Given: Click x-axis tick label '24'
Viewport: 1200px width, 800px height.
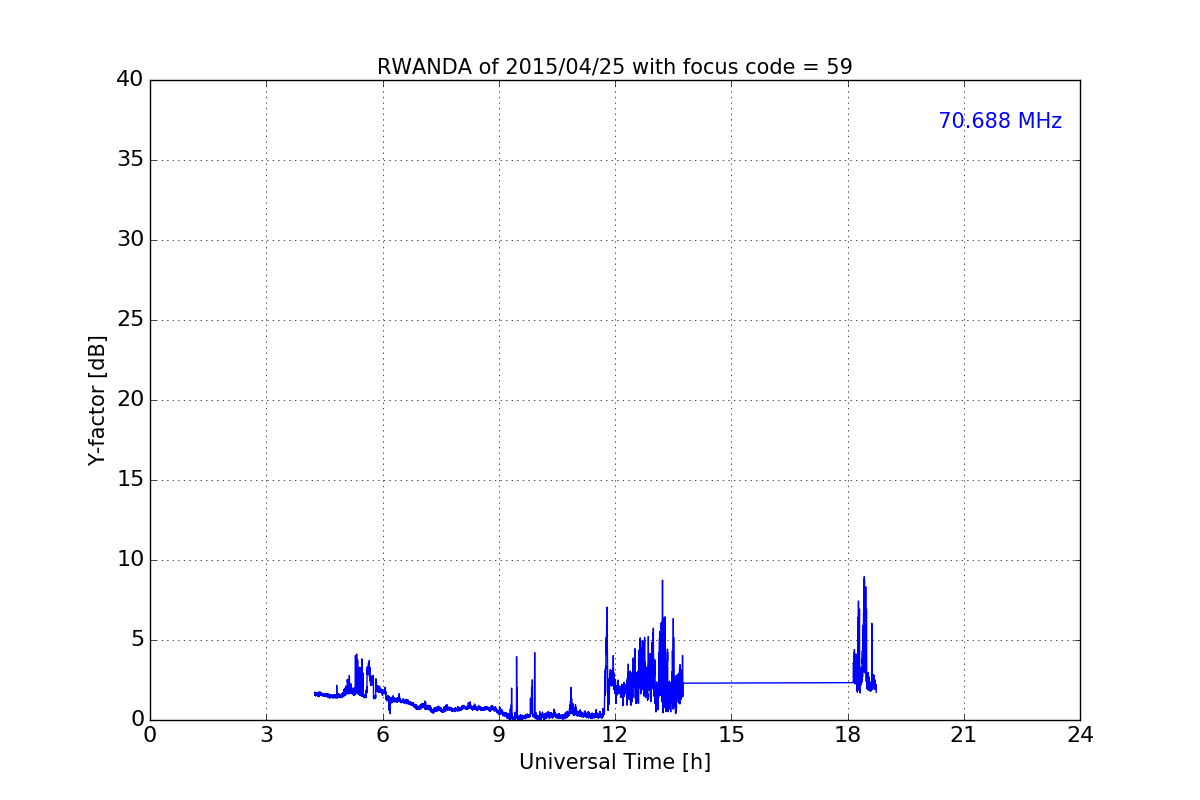Looking at the screenshot, I should (1080, 734).
